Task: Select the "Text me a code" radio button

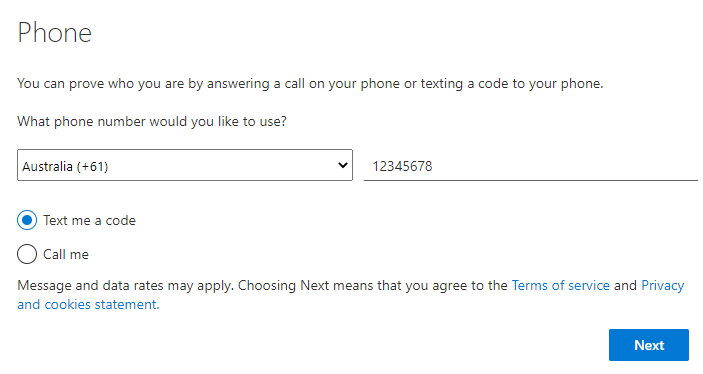Action: 27,220
